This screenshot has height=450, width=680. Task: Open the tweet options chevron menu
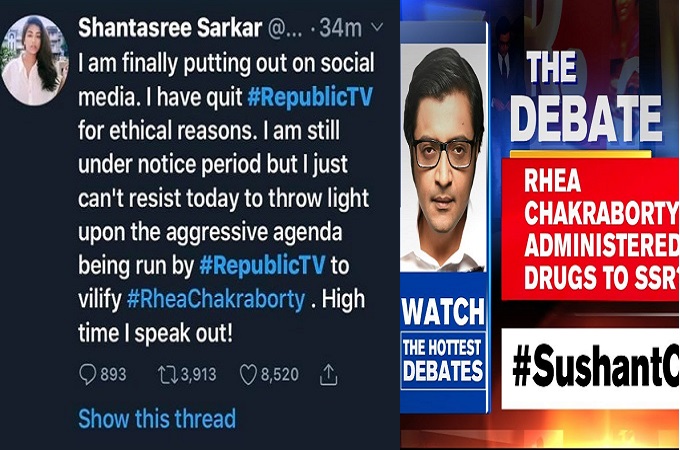pyautogui.click(x=377, y=27)
